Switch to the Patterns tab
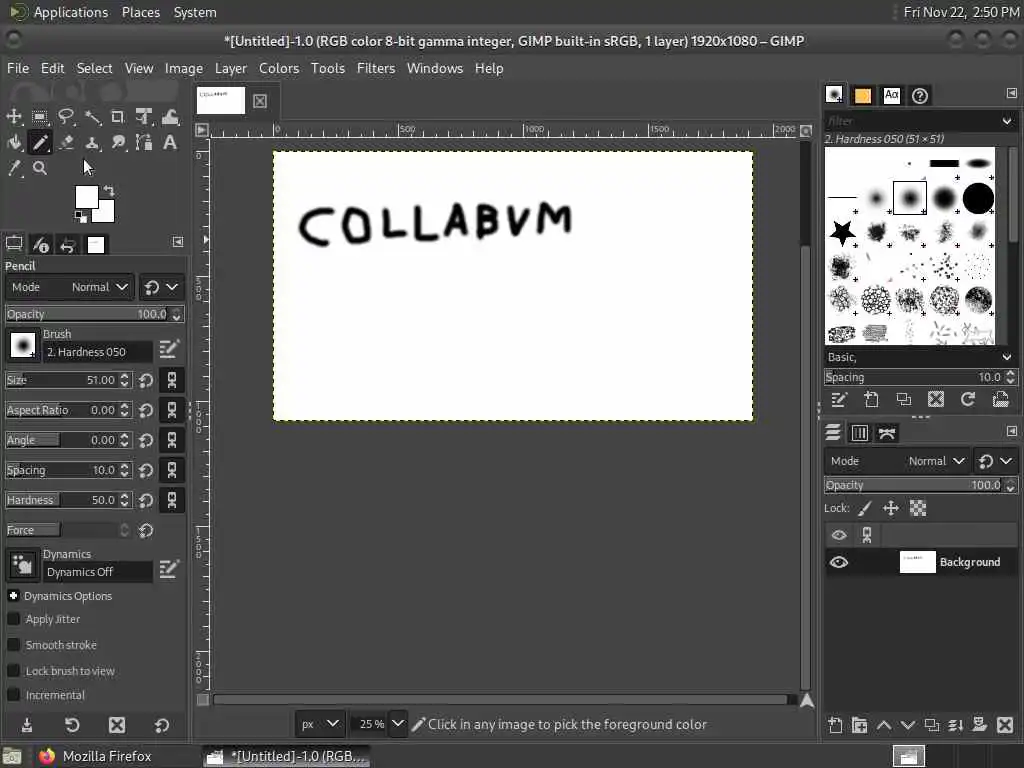This screenshot has width=1024, height=768. point(863,95)
